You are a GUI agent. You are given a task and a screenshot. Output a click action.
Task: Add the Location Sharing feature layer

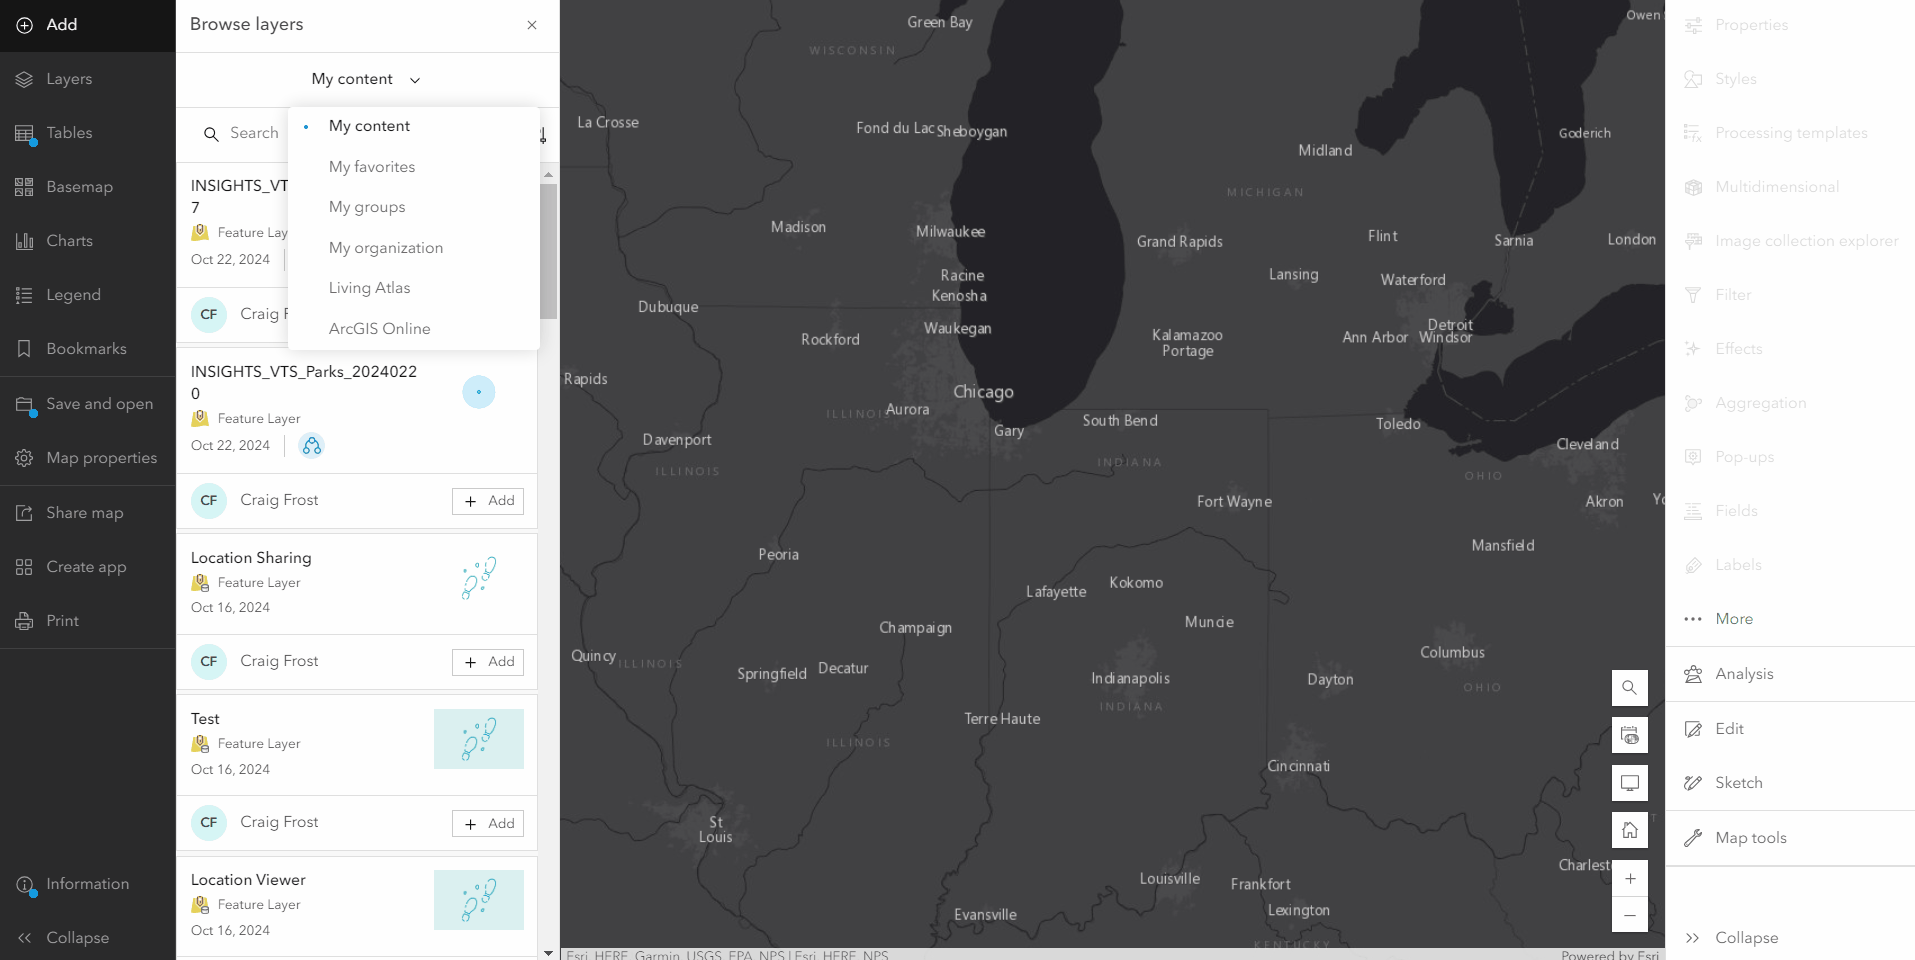(487, 661)
